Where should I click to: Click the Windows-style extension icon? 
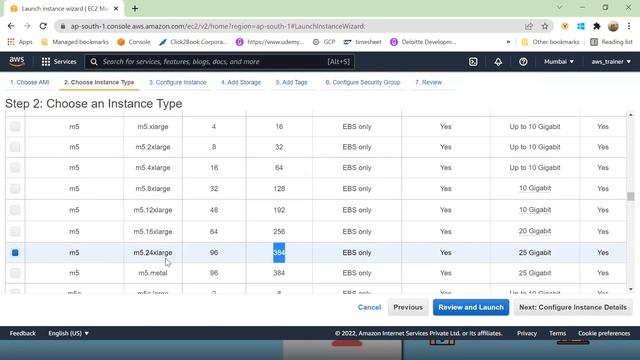(581, 26)
